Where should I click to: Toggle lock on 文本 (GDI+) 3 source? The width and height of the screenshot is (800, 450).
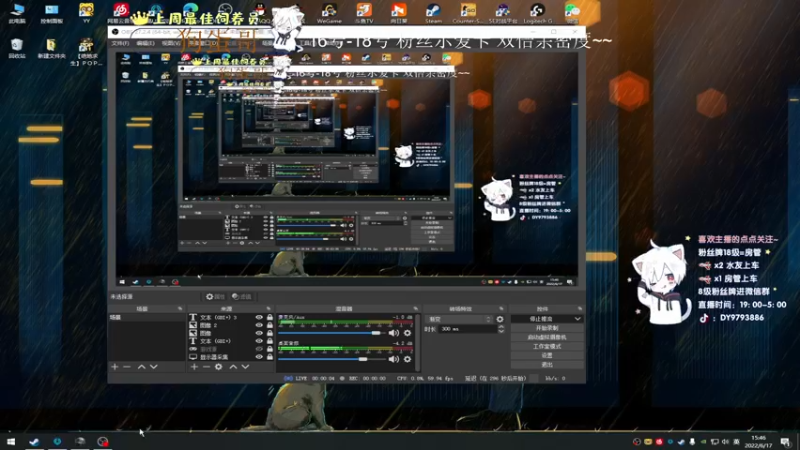(x=270, y=317)
